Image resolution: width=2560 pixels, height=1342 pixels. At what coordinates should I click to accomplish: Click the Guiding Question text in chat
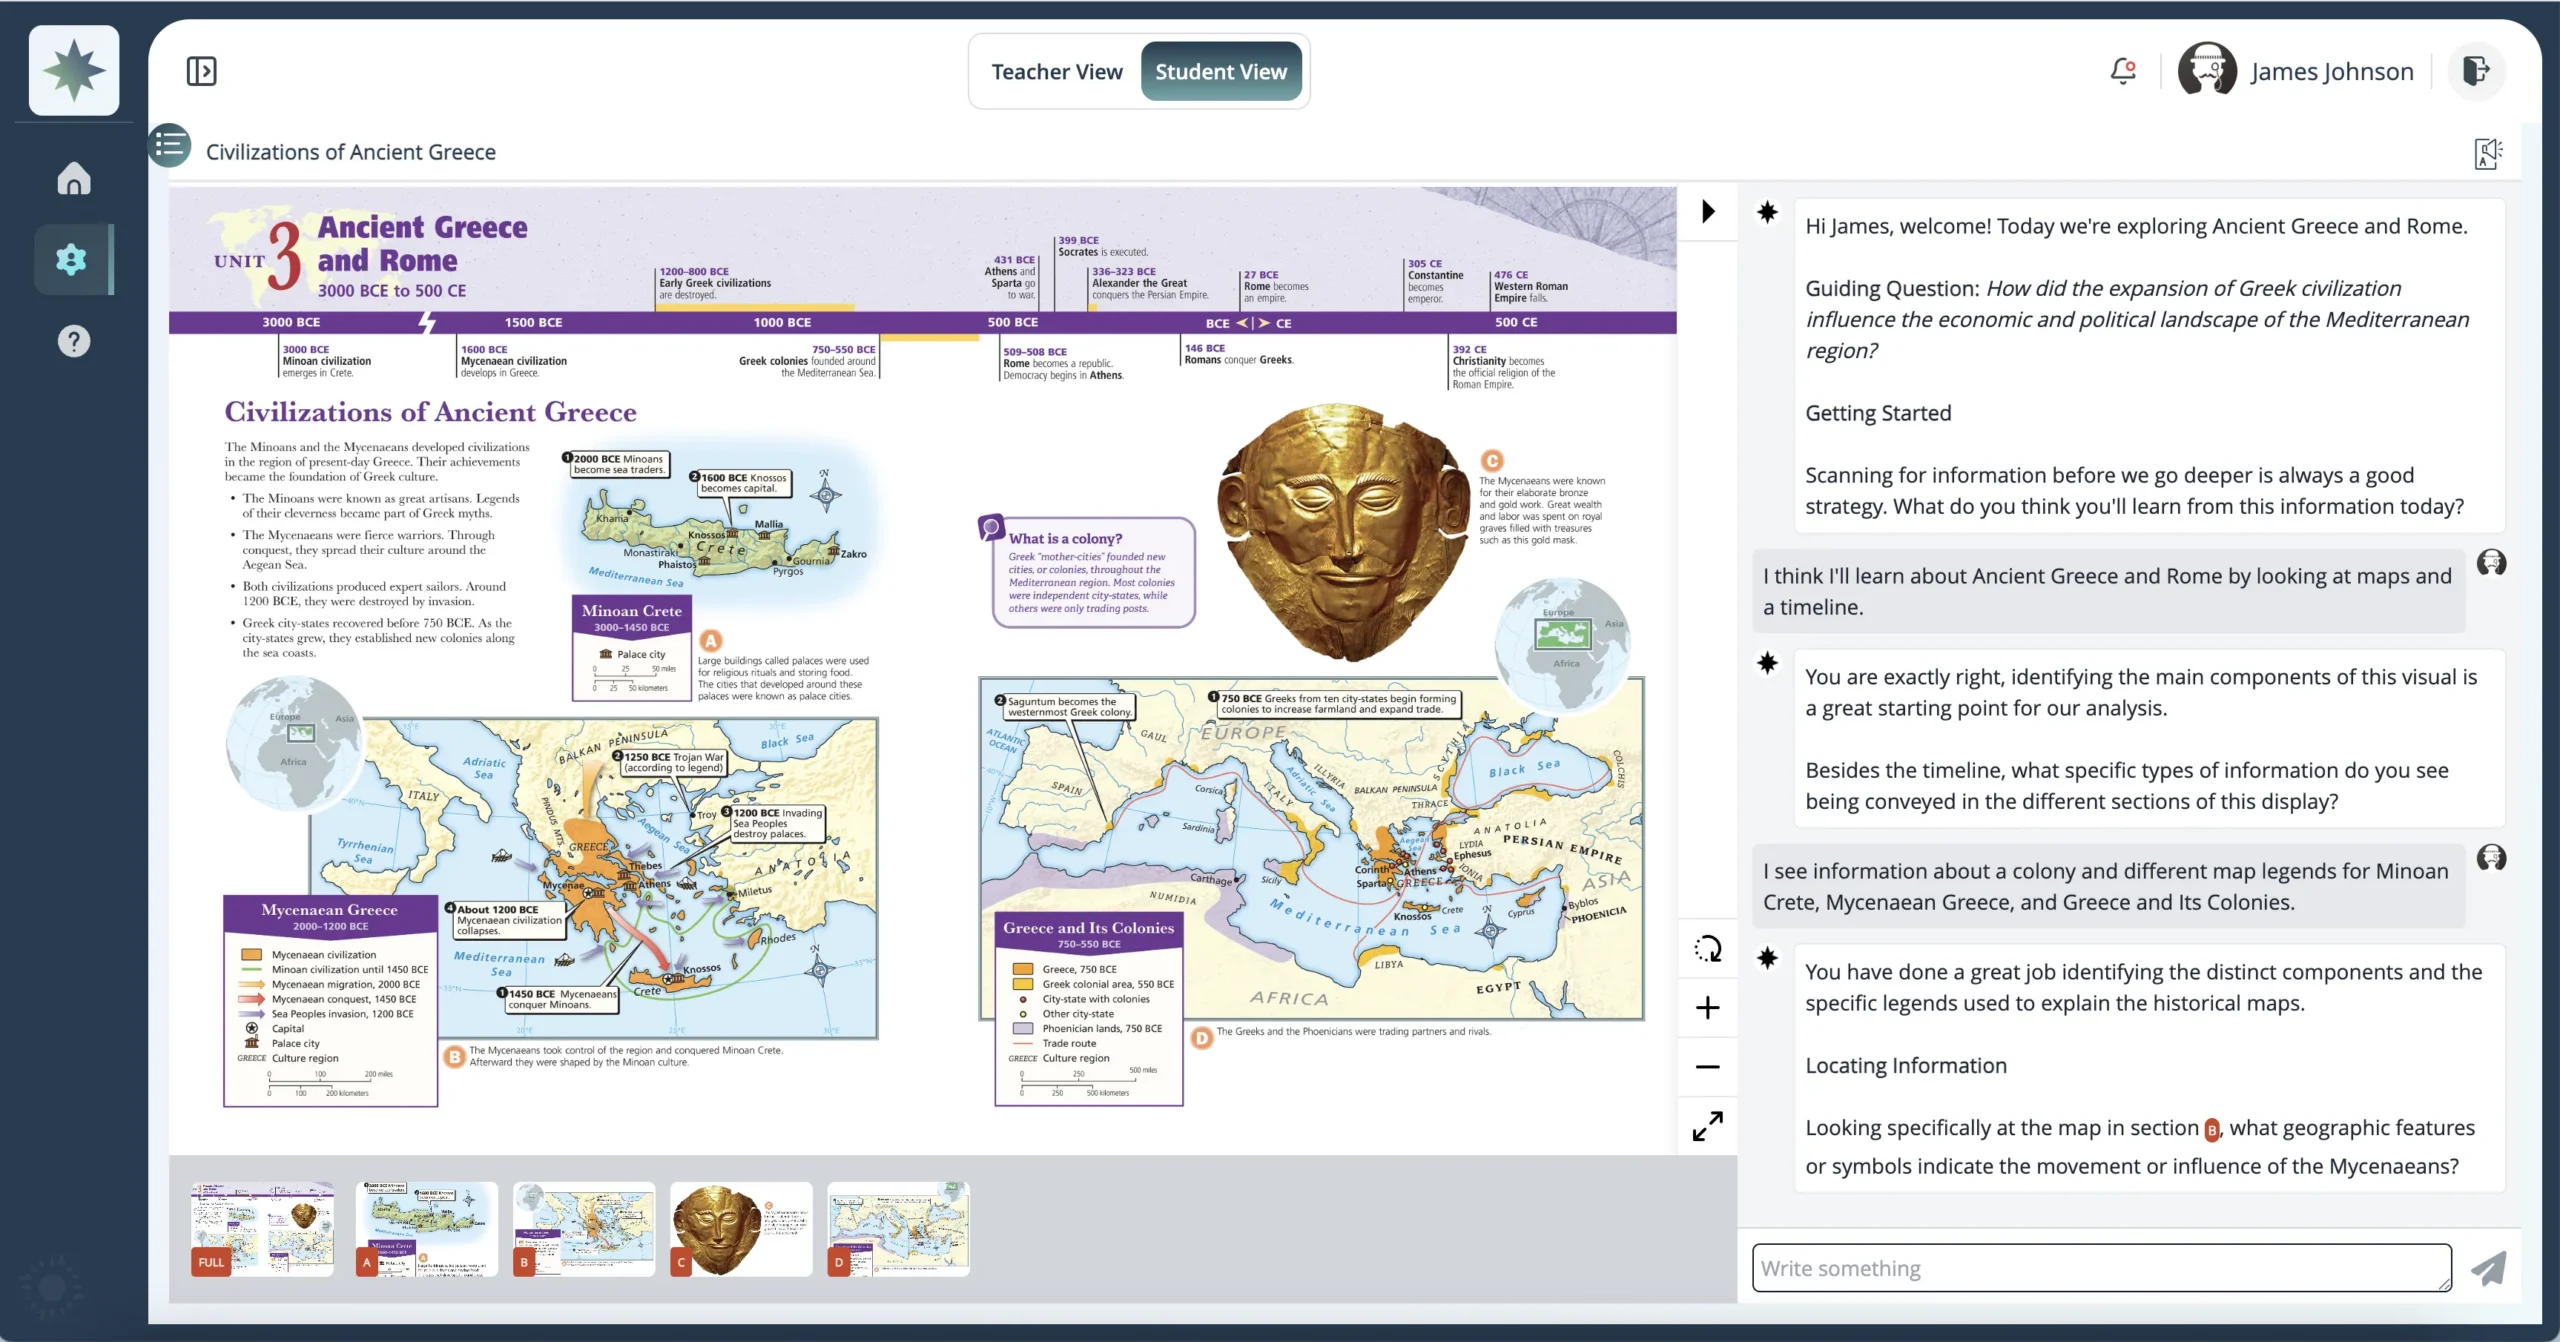tap(2137, 319)
